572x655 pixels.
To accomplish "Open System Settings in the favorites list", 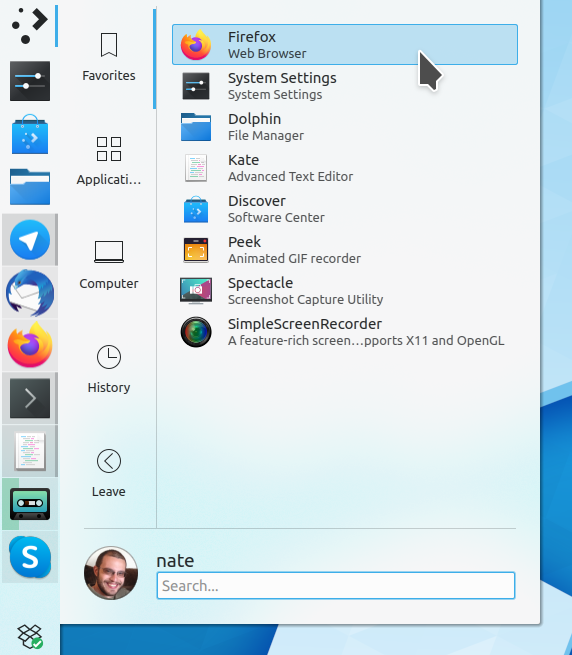I will click(x=345, y=86).
